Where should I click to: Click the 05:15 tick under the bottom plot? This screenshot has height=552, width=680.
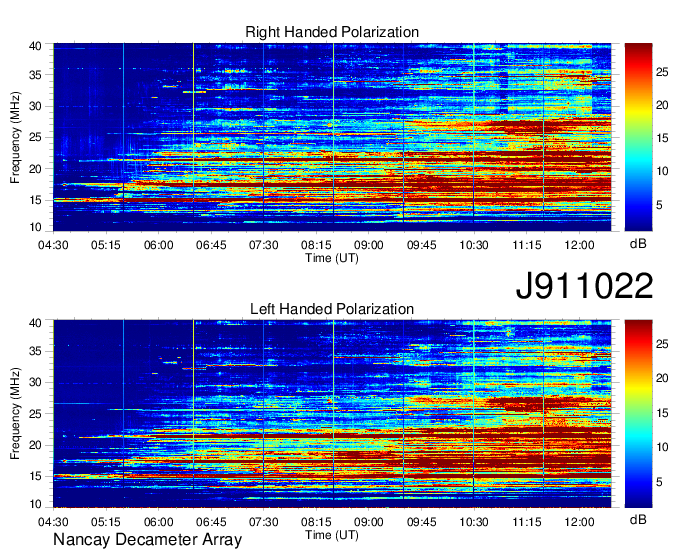106,522
